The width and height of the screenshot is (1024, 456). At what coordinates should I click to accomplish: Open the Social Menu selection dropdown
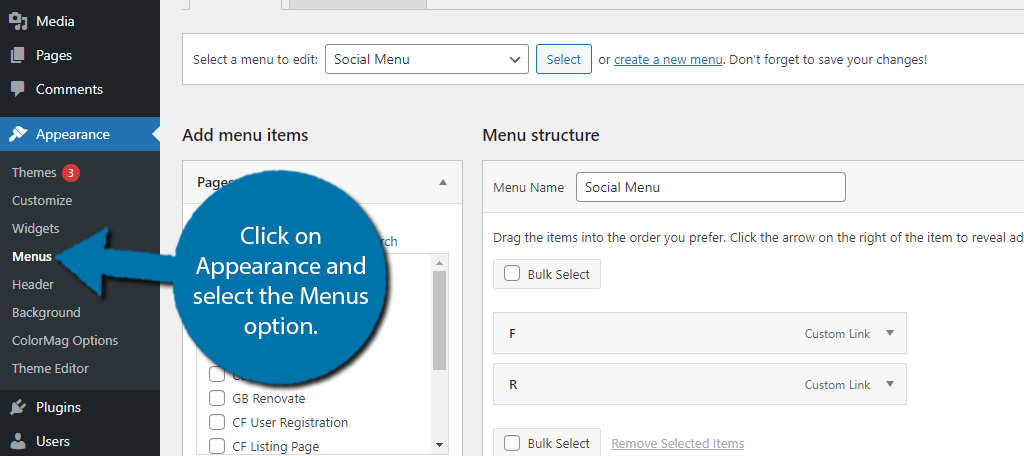[x=426, y=59]
